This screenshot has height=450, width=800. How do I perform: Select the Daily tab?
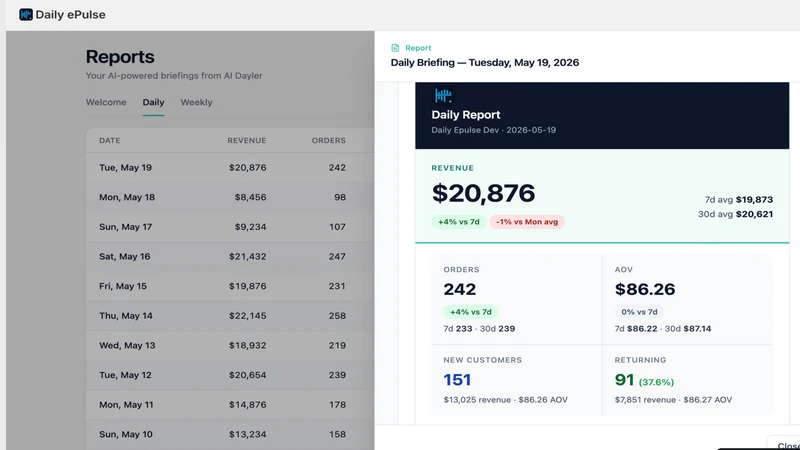pyautogui.click(x=153, y=102)
